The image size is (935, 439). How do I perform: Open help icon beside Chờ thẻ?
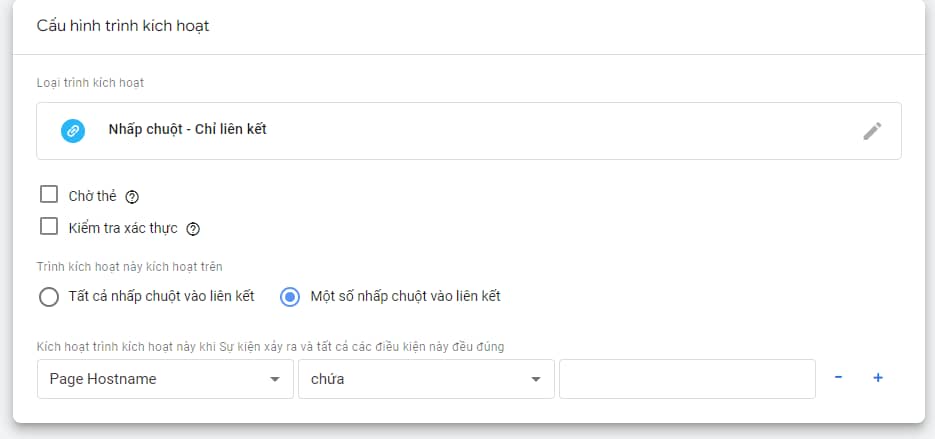pyautogui.click(x=132, y=197)
